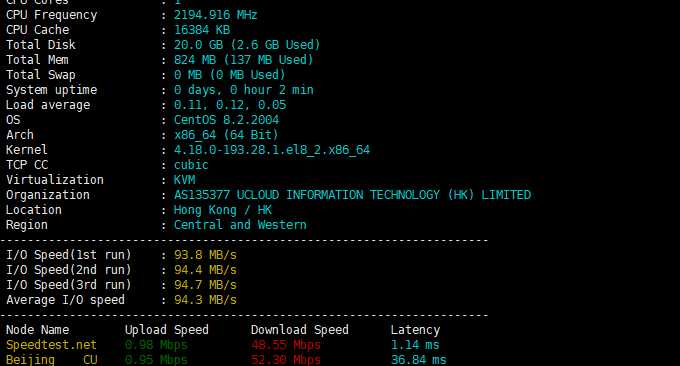Select the TCP CC value cubic
680x366 pixels.
coord(191,165)
